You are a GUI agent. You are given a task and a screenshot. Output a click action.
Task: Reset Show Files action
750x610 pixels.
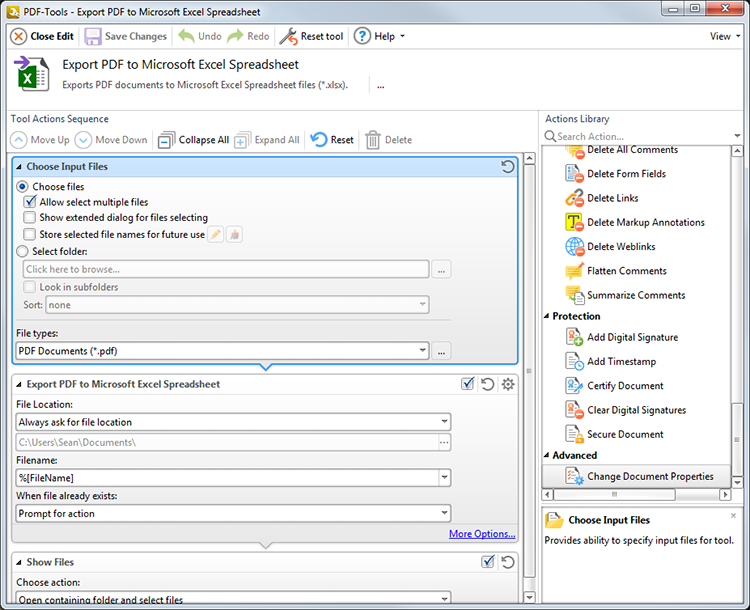(507, 562)
